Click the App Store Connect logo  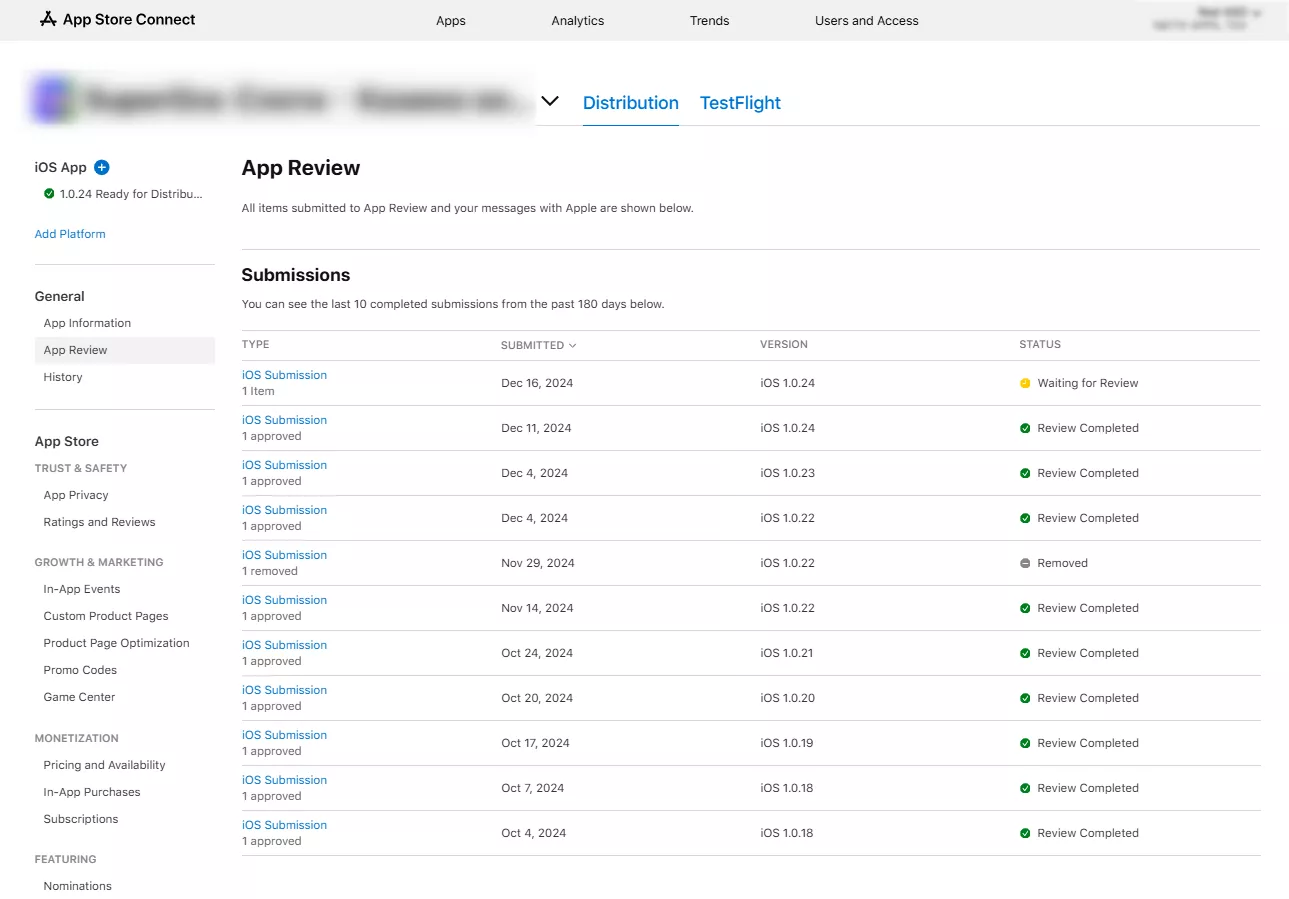(x=117, y=19)
